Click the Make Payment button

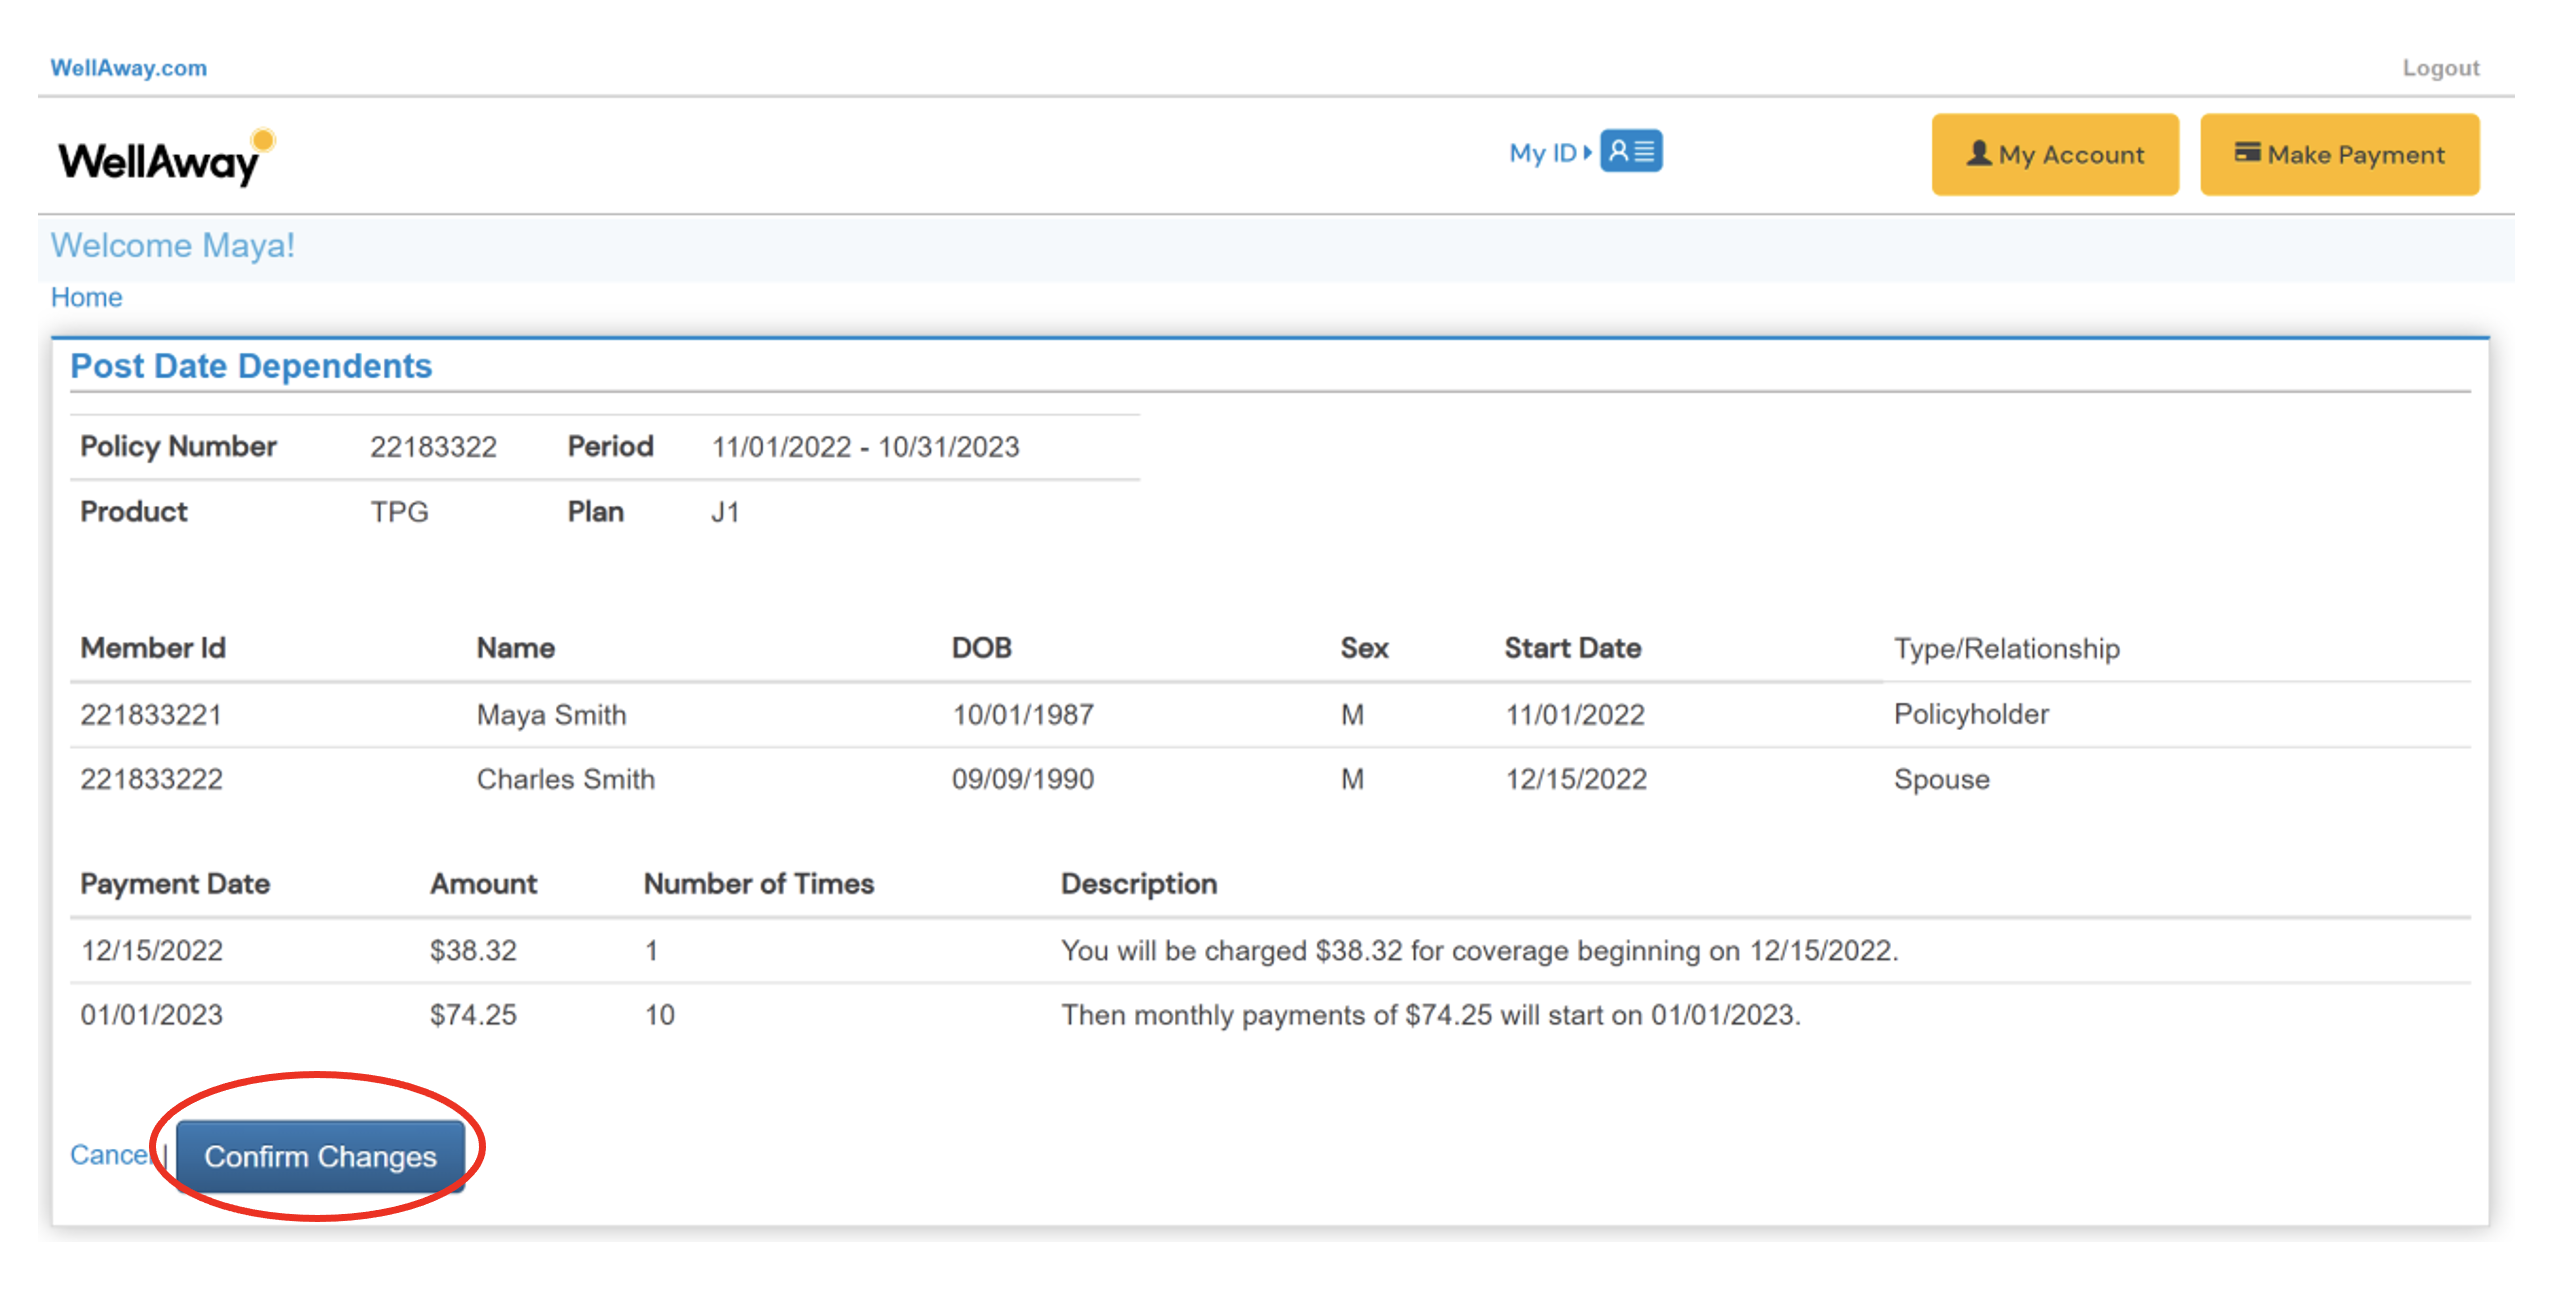tap(2339, 154)
